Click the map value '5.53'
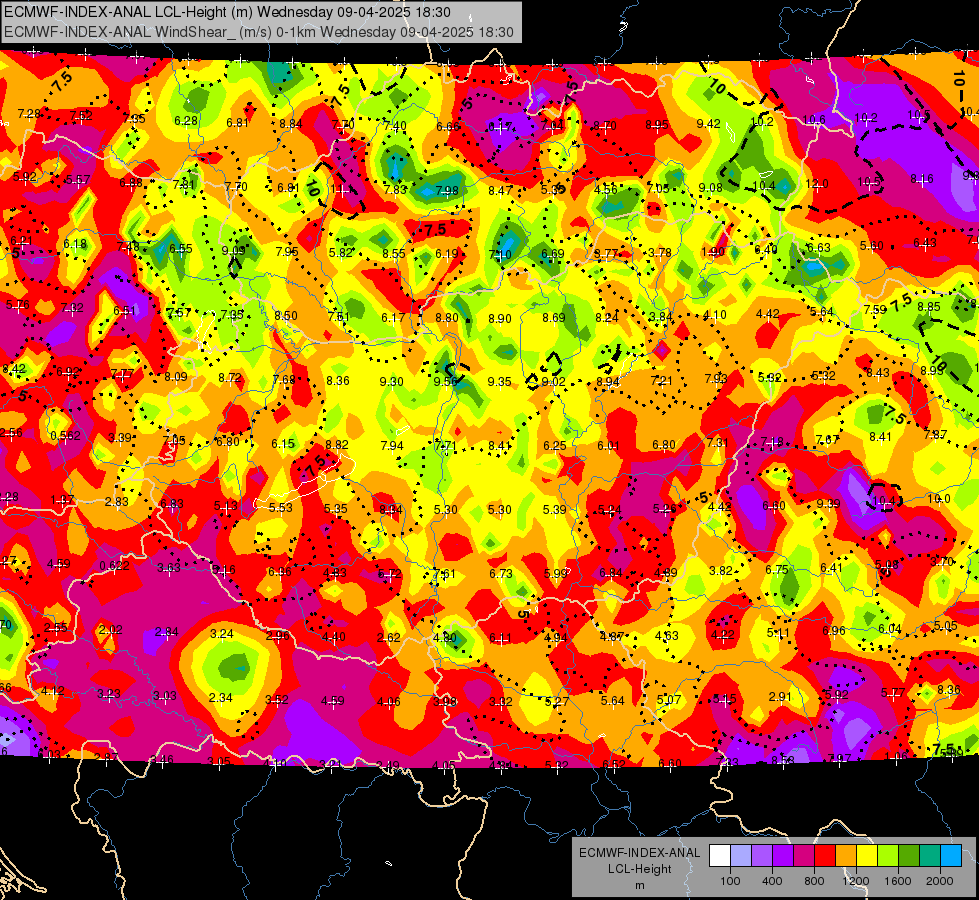 pyautogui.click(x=281, y=508)
